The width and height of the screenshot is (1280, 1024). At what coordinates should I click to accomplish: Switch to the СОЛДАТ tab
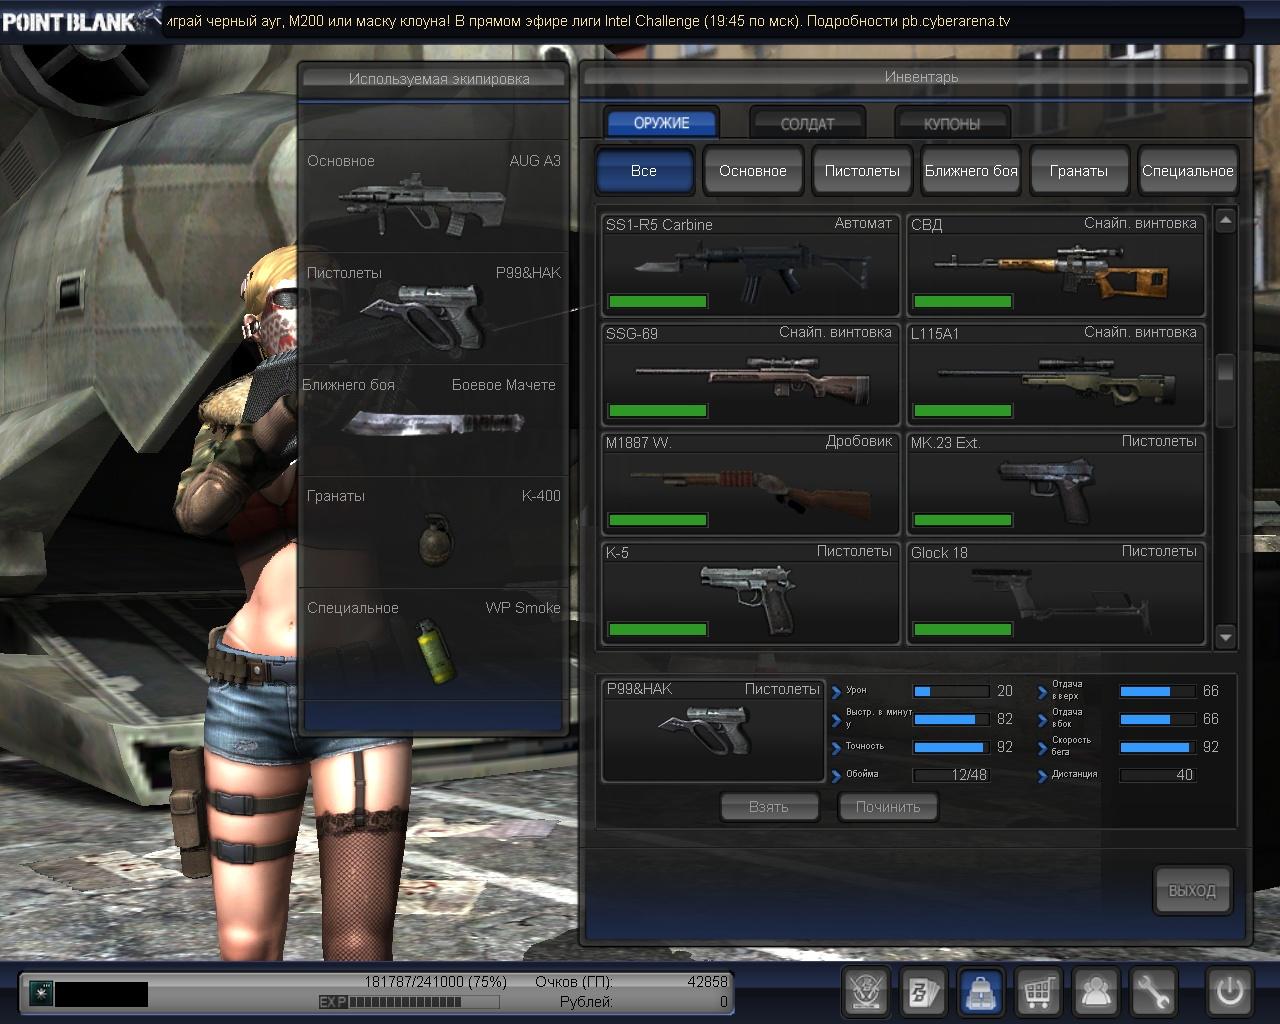point(807,124)
